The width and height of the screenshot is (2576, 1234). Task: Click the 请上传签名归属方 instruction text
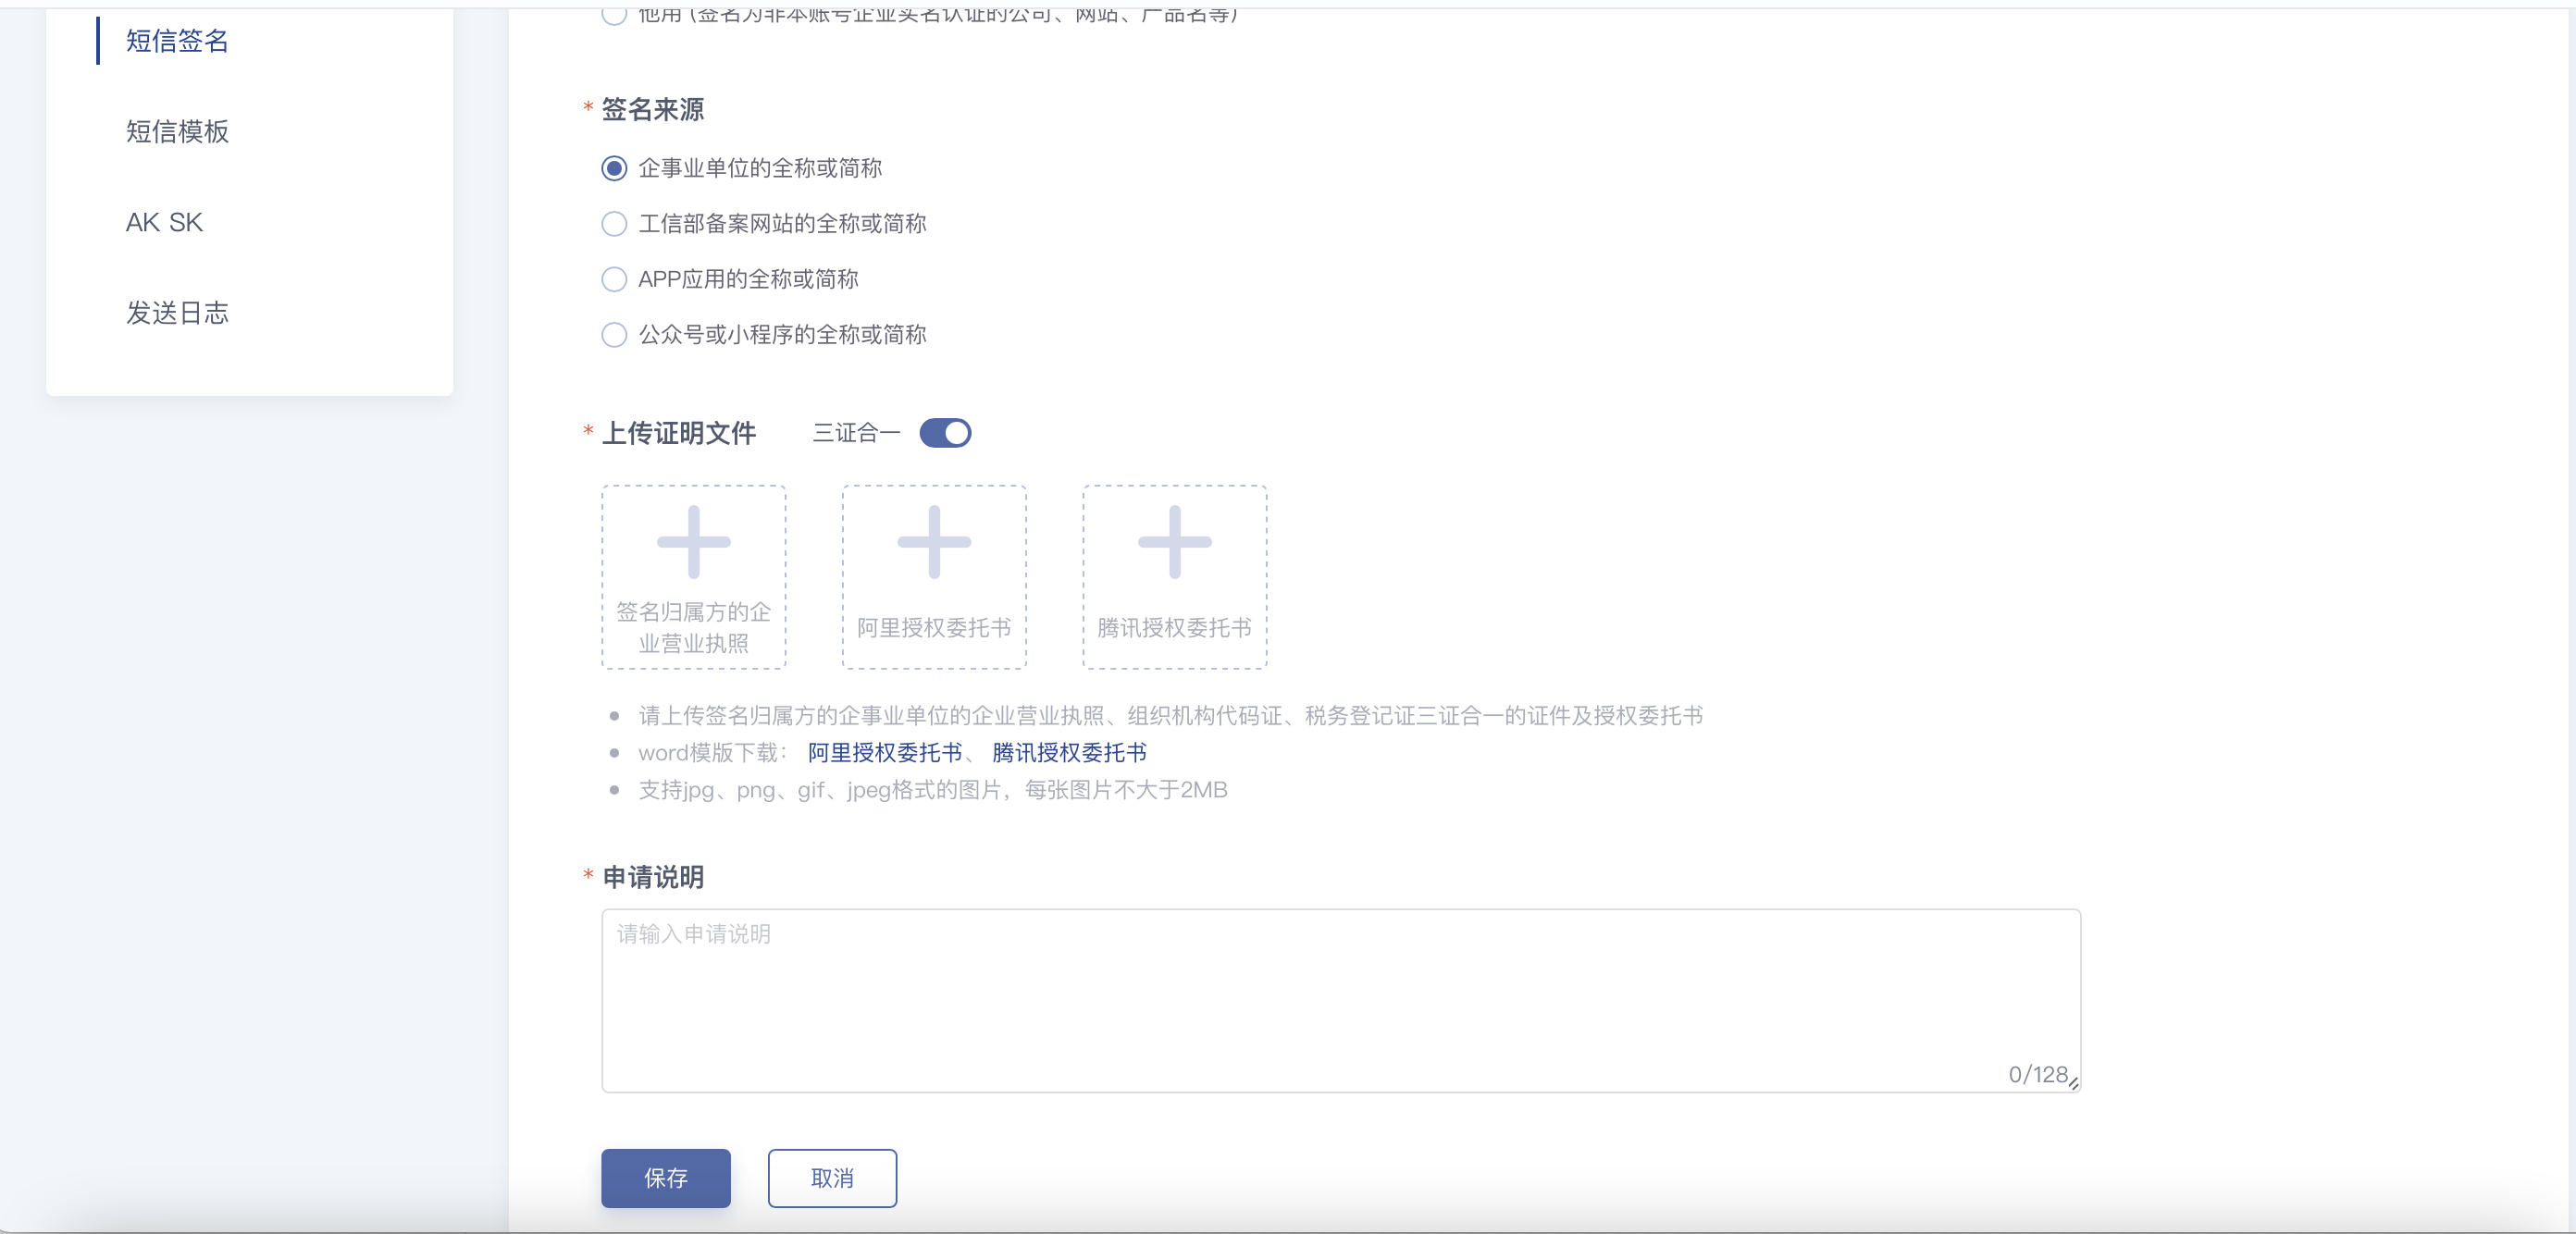pyautogui.click(x=1170, y=716)
